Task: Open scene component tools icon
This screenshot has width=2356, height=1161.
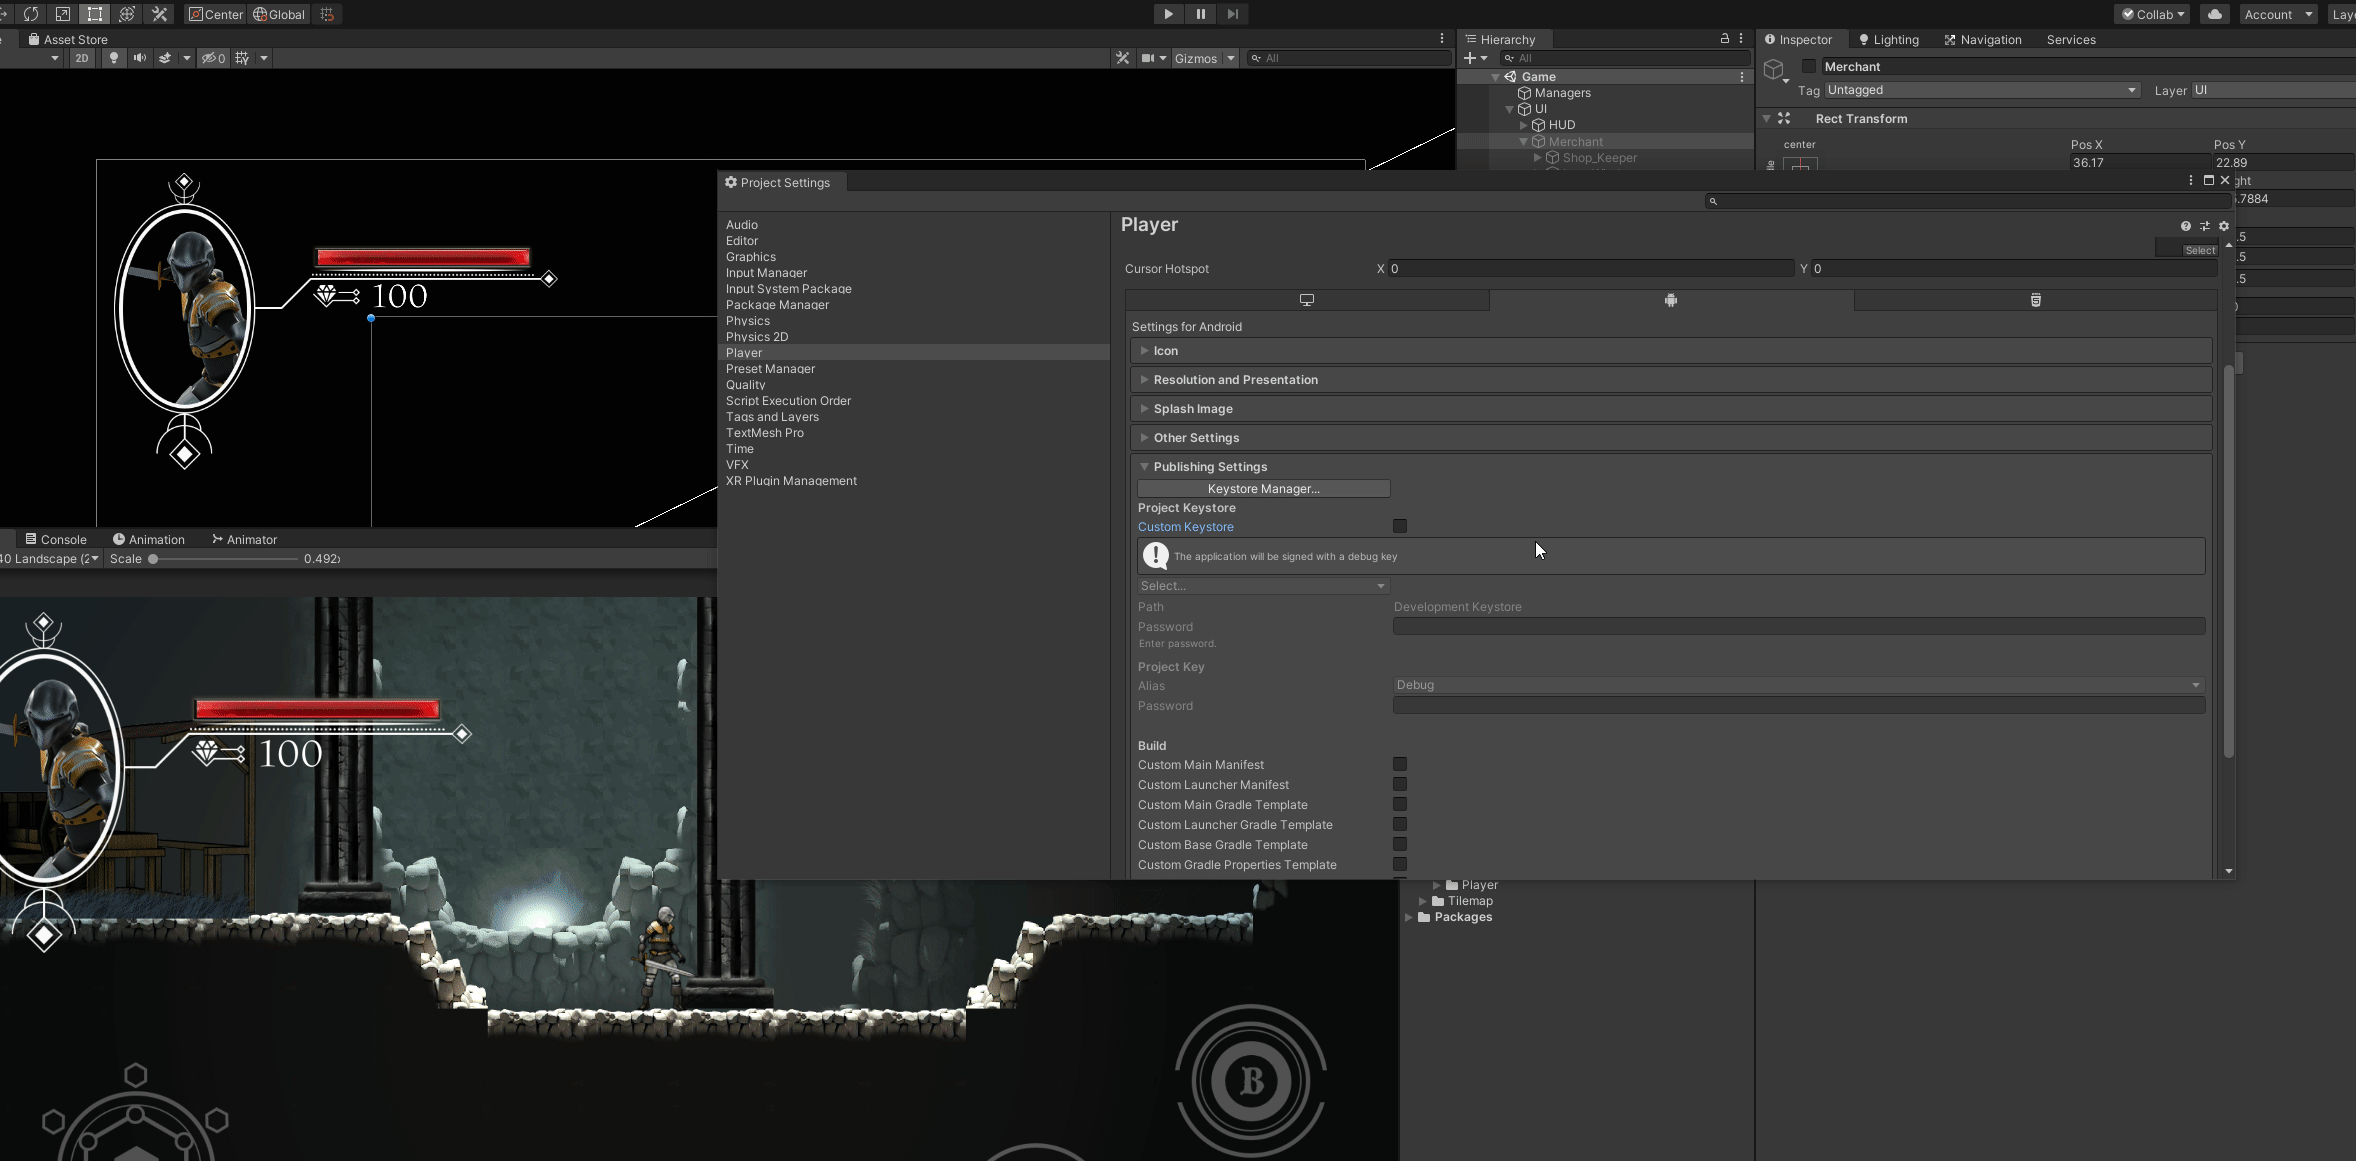Action: coord(1123,58)
